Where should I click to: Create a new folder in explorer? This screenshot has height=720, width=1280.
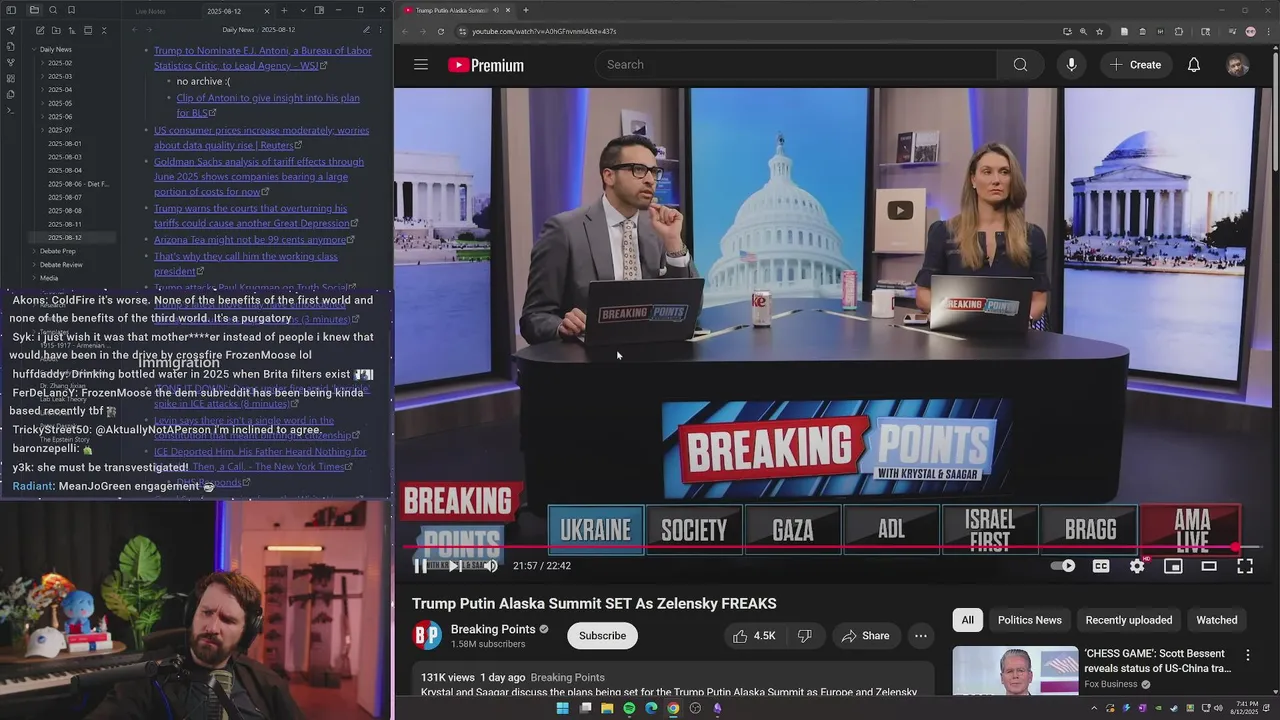(x=56, y=30)
